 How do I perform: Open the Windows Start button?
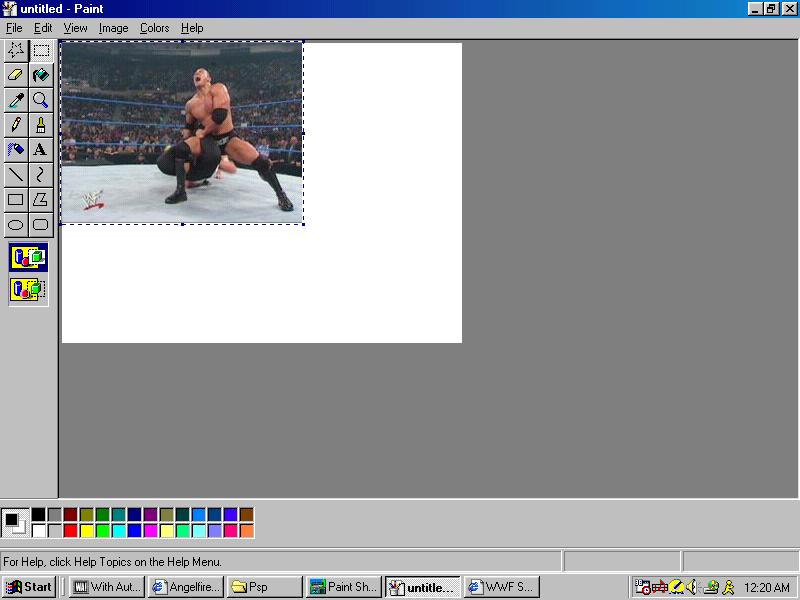(29, 587)
